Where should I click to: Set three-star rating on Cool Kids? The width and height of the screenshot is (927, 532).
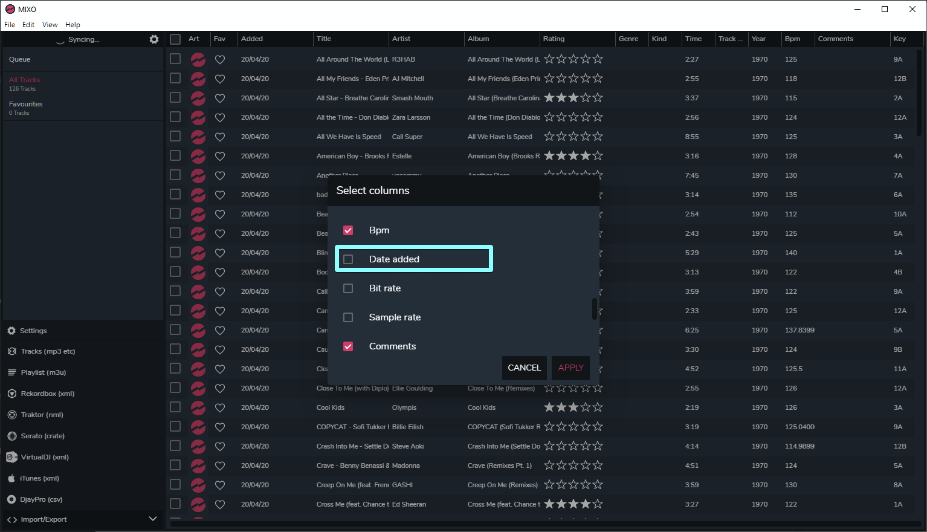[x=573, y=407]
